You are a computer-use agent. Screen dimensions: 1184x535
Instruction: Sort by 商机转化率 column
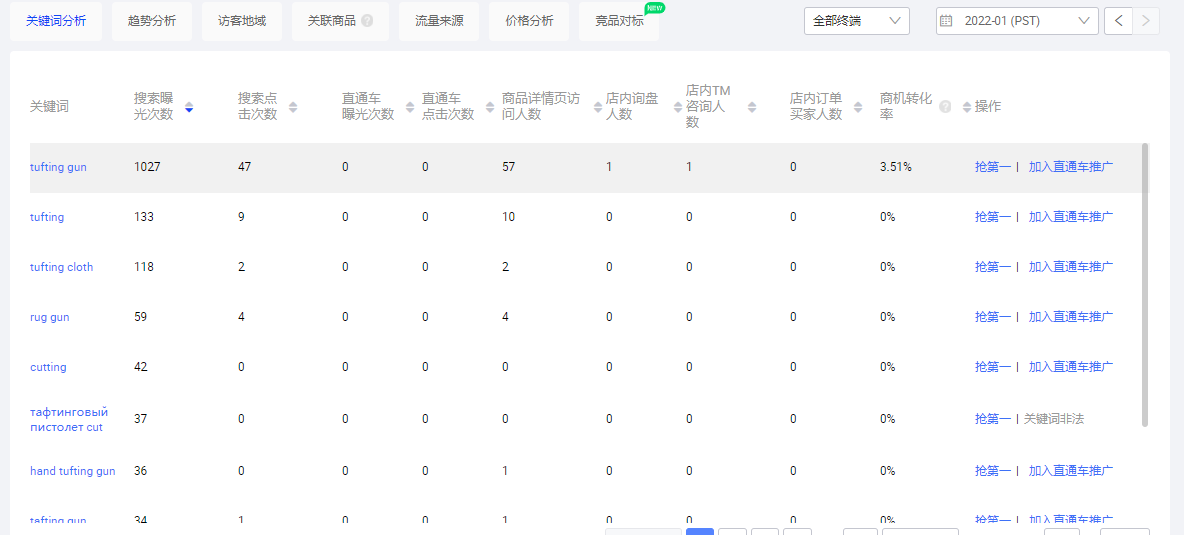tap(967, 107)
